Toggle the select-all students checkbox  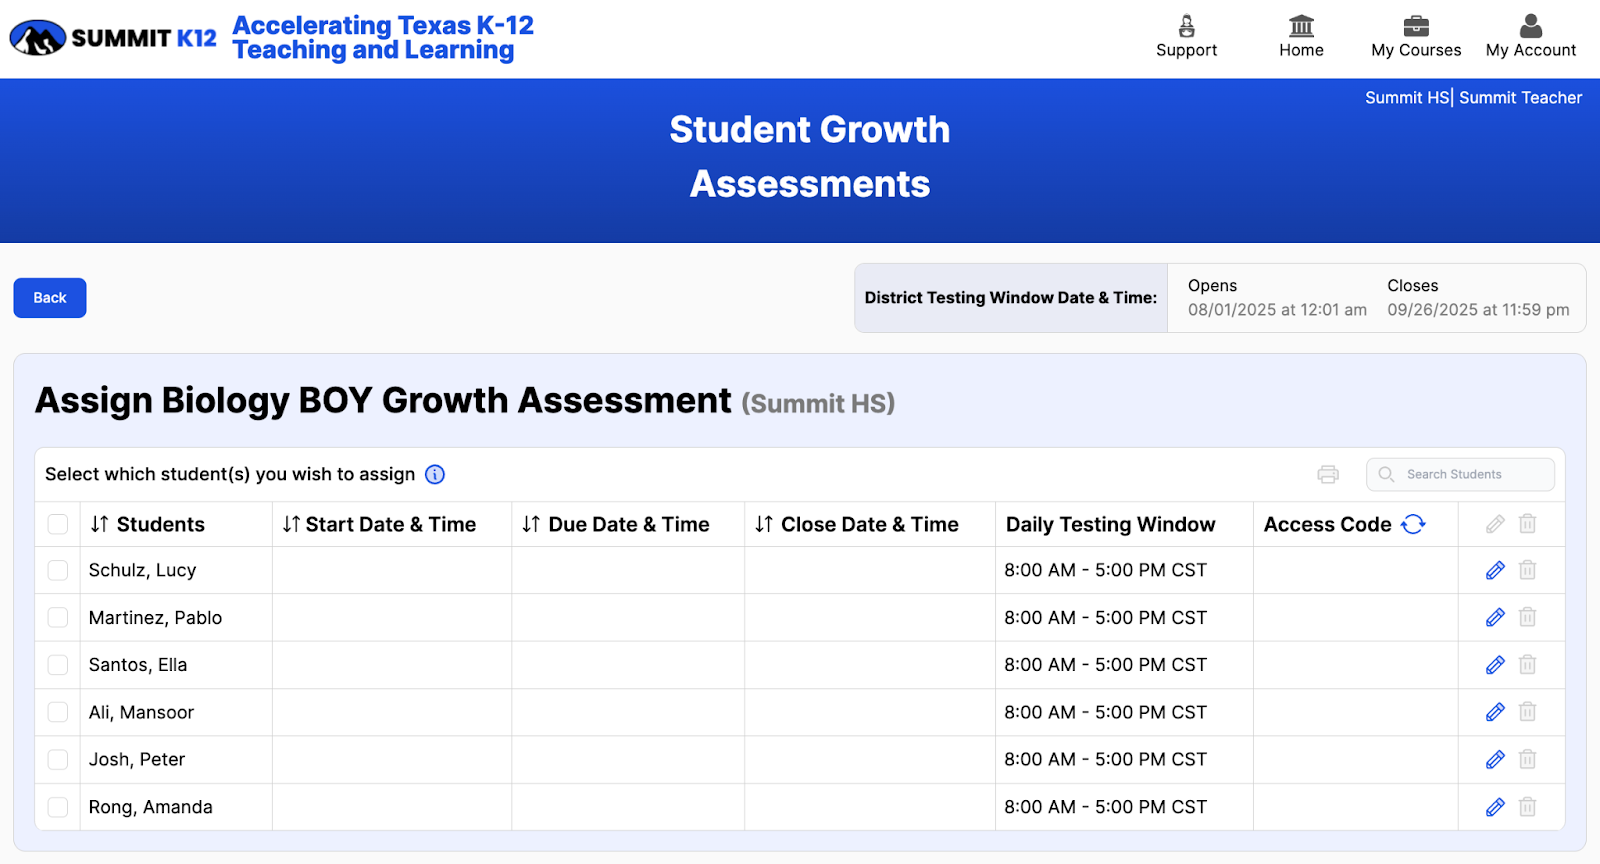58,524
